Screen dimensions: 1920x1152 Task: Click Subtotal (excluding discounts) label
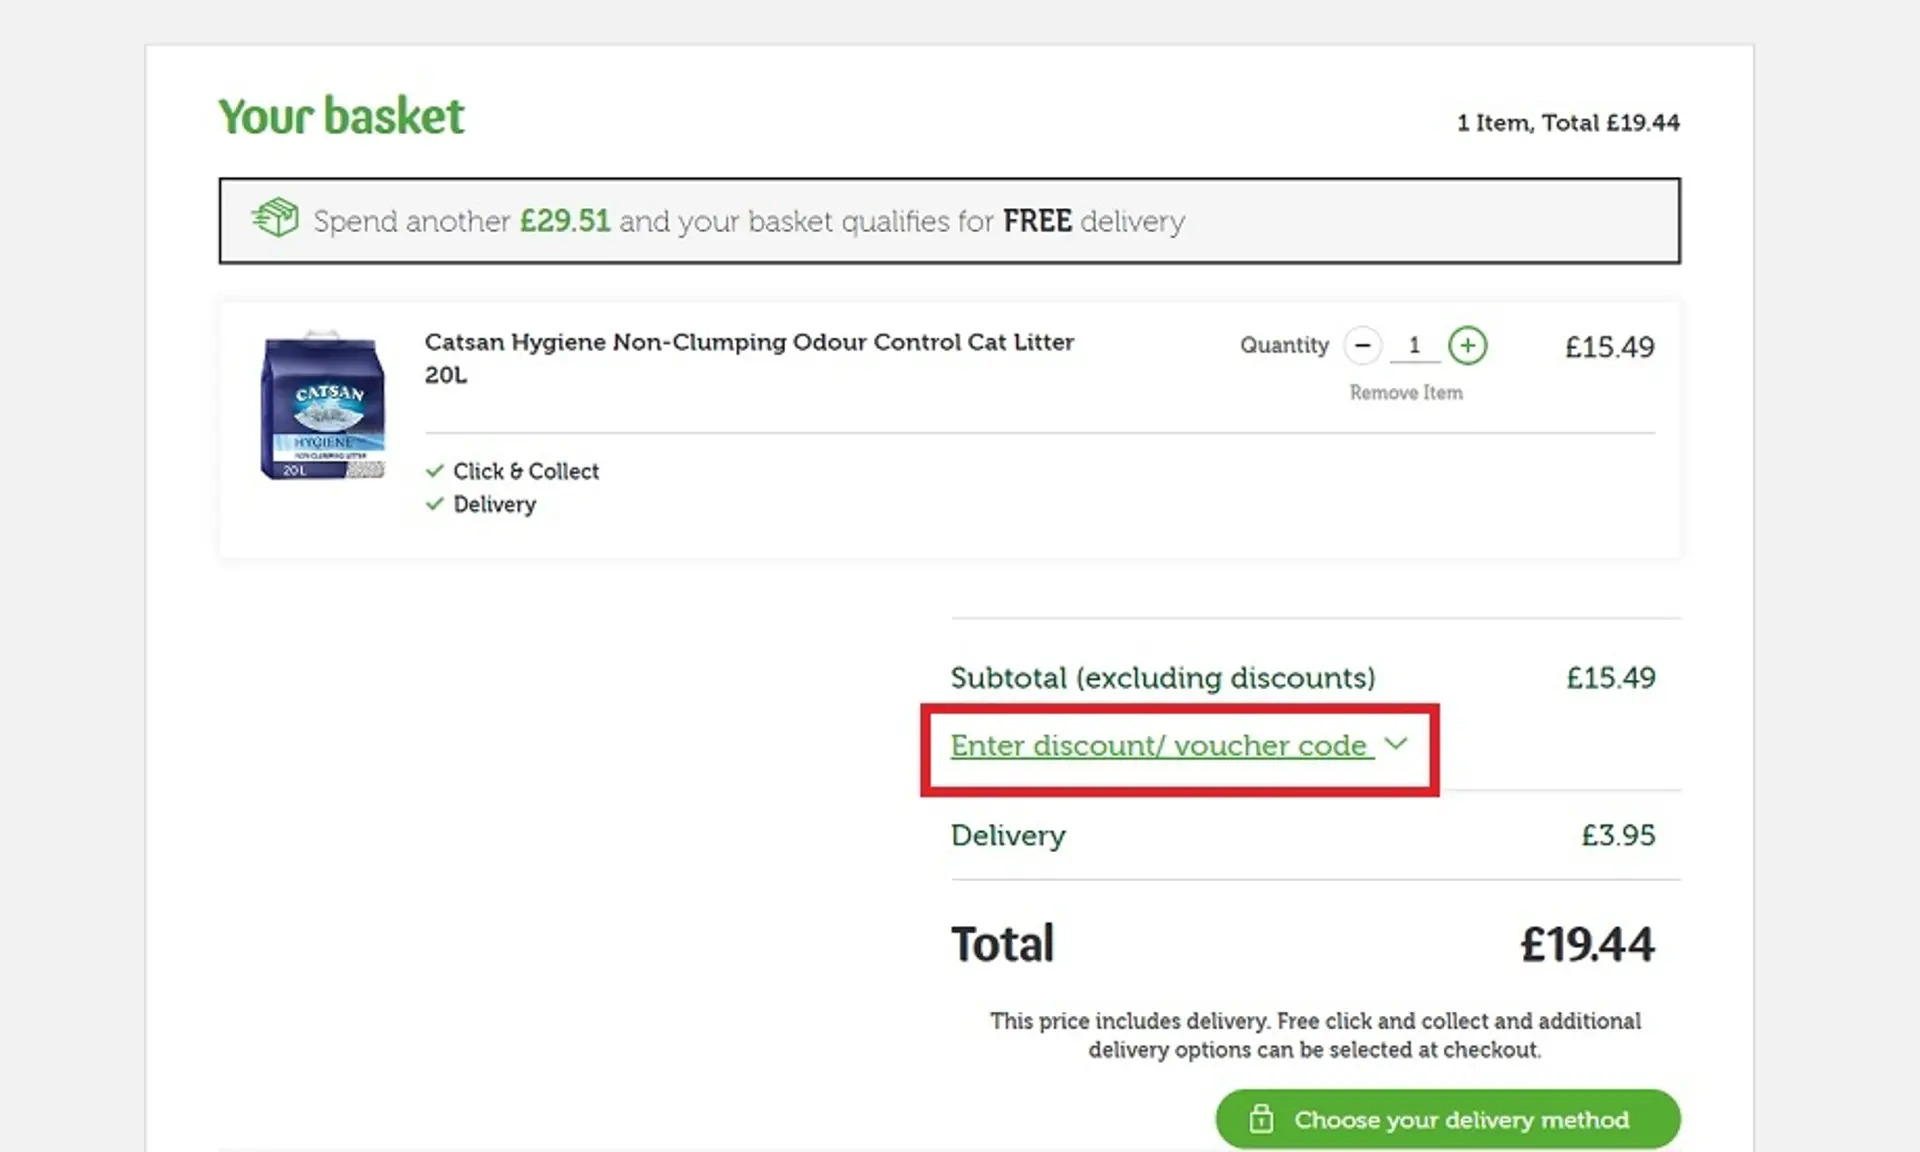tap(1163, 678)
